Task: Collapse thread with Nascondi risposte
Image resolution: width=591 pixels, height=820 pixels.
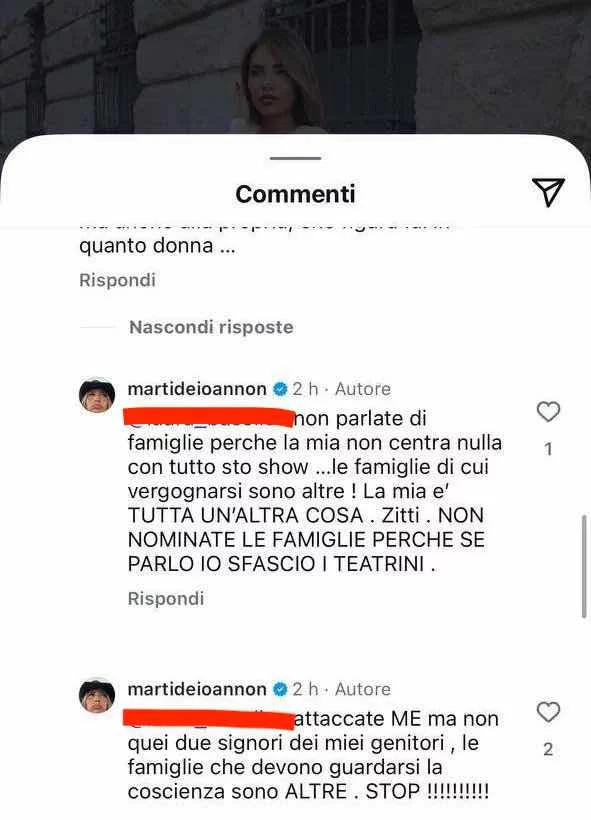Action: (x=211, y=327)
